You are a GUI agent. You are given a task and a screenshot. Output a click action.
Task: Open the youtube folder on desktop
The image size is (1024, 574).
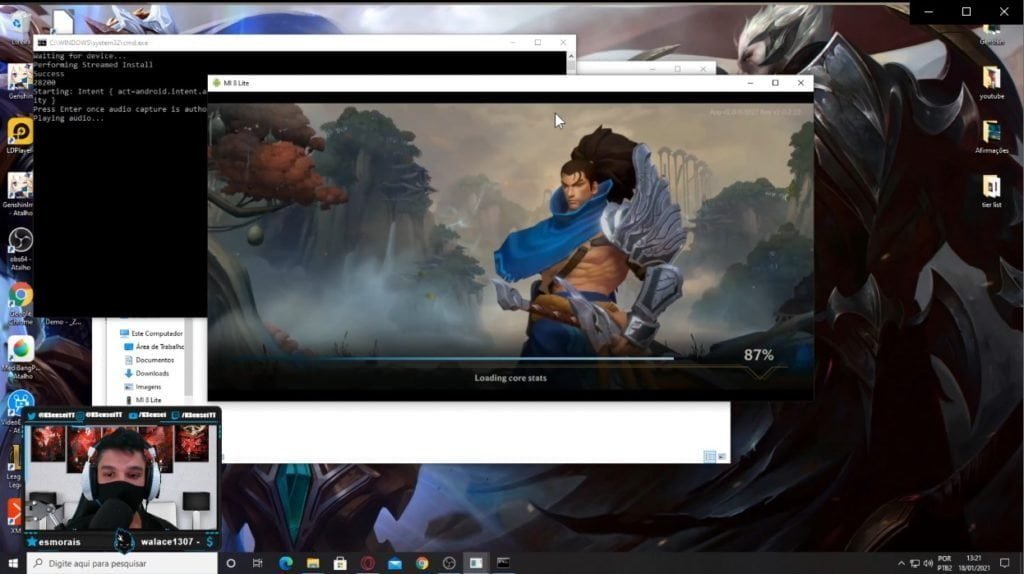click(991, 80)
